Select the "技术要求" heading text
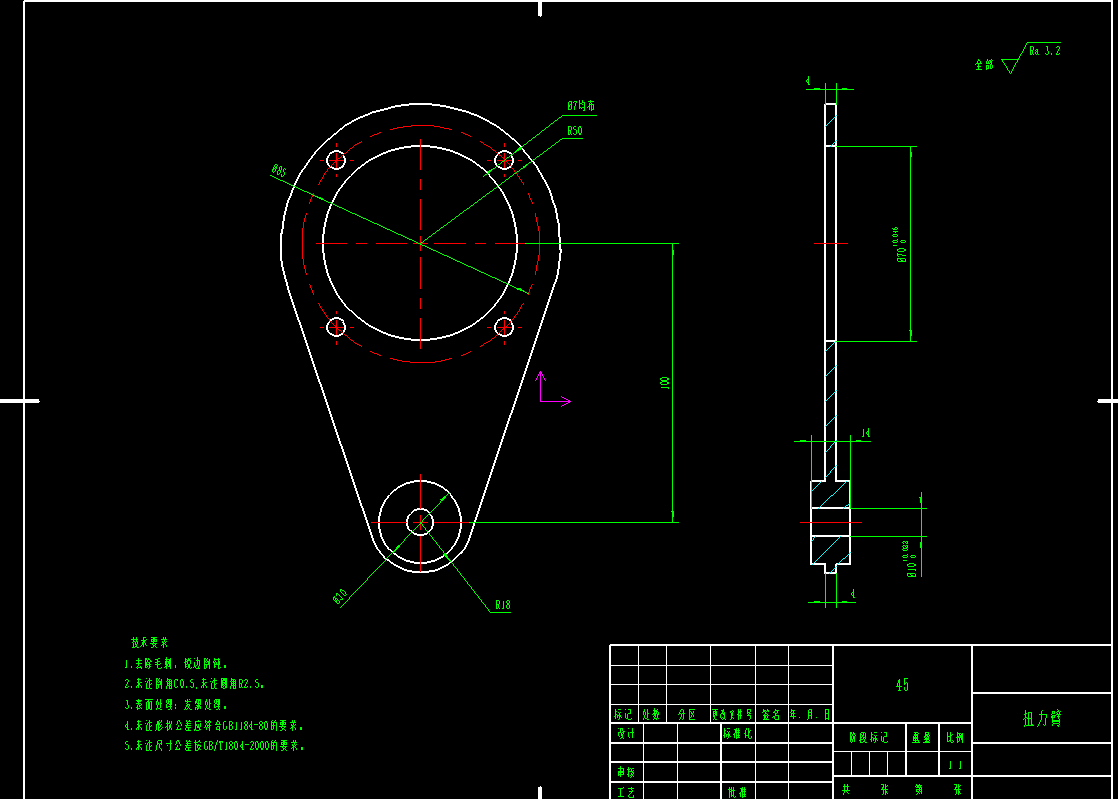 pyautogui.click(x=149, y=642)
